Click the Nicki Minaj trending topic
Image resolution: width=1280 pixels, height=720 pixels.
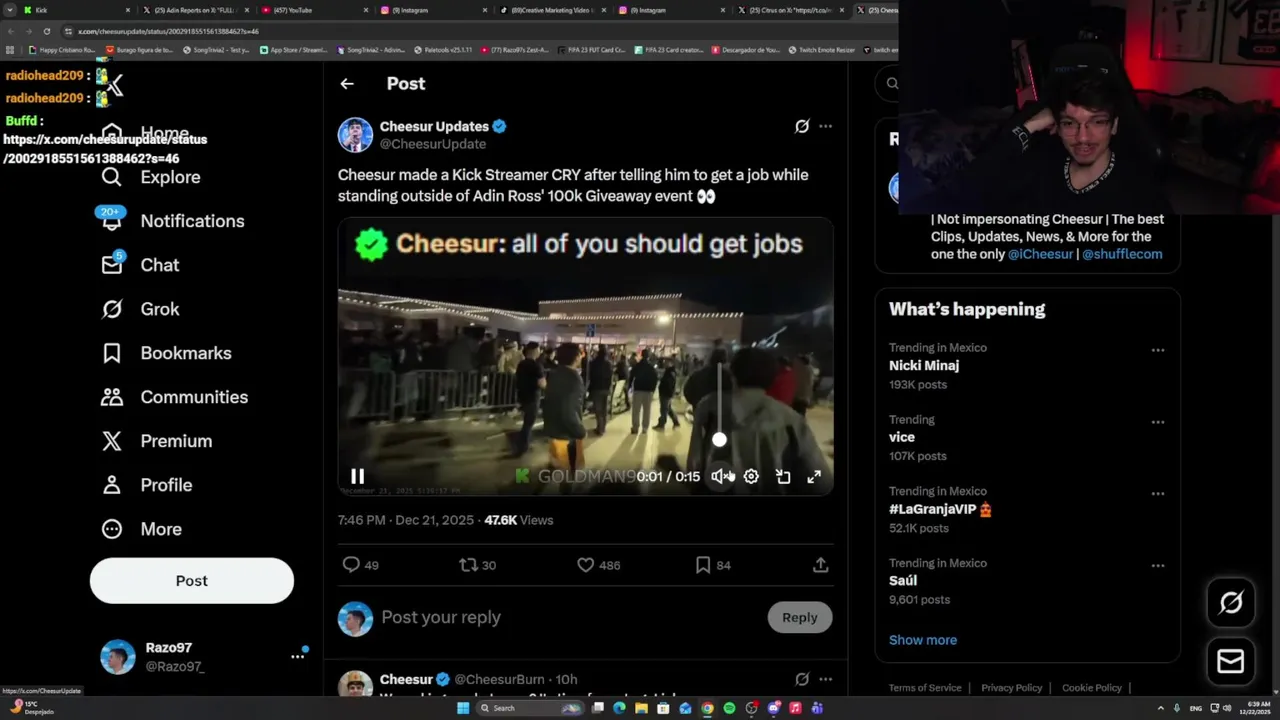tap(924, 366)
